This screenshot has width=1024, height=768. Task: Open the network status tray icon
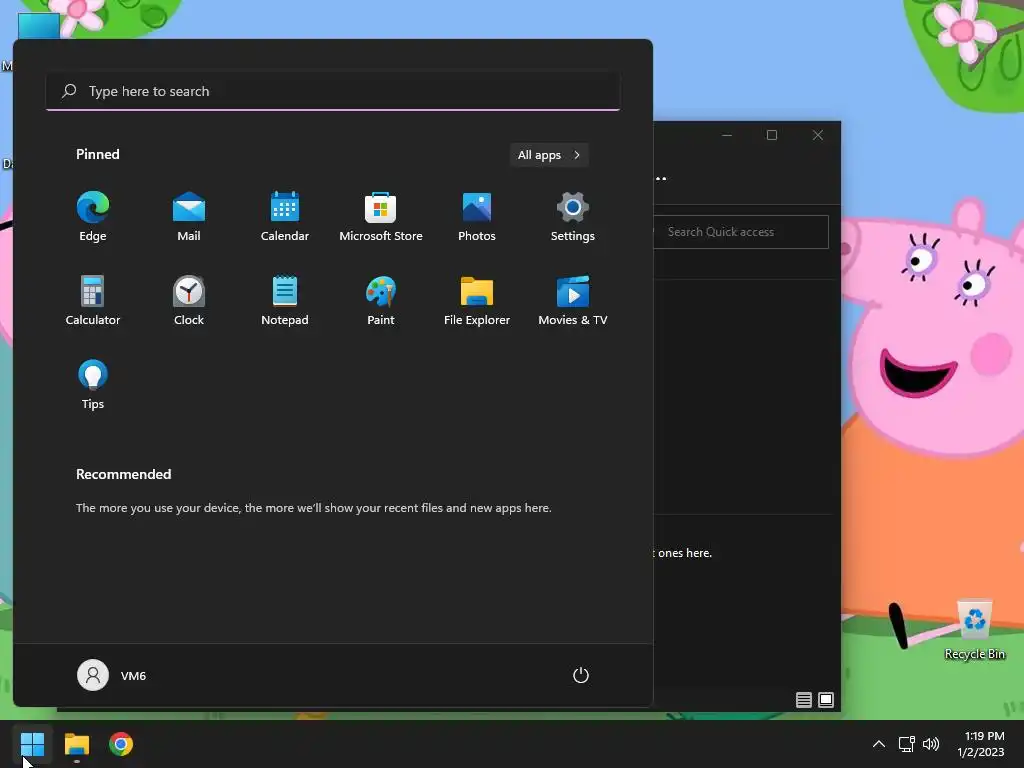(906, 744)
